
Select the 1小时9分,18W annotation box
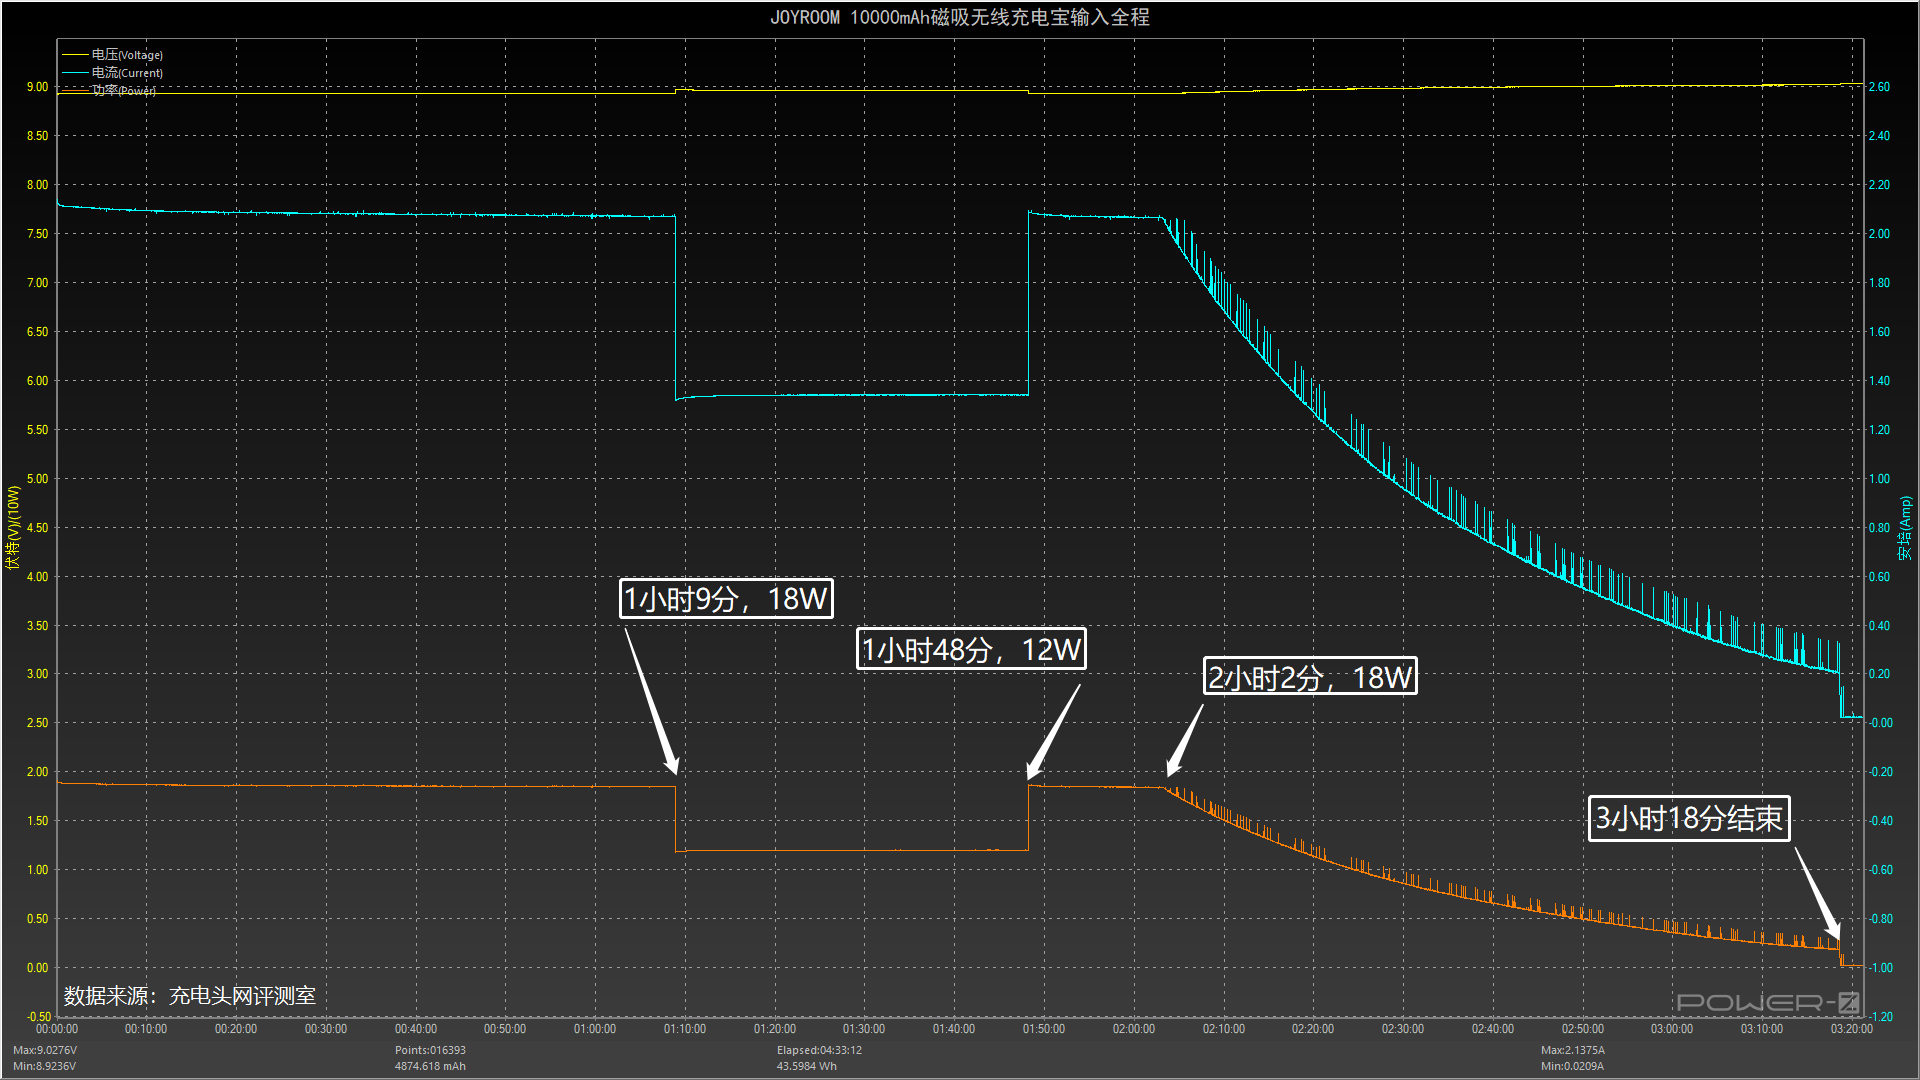[726, 598]
